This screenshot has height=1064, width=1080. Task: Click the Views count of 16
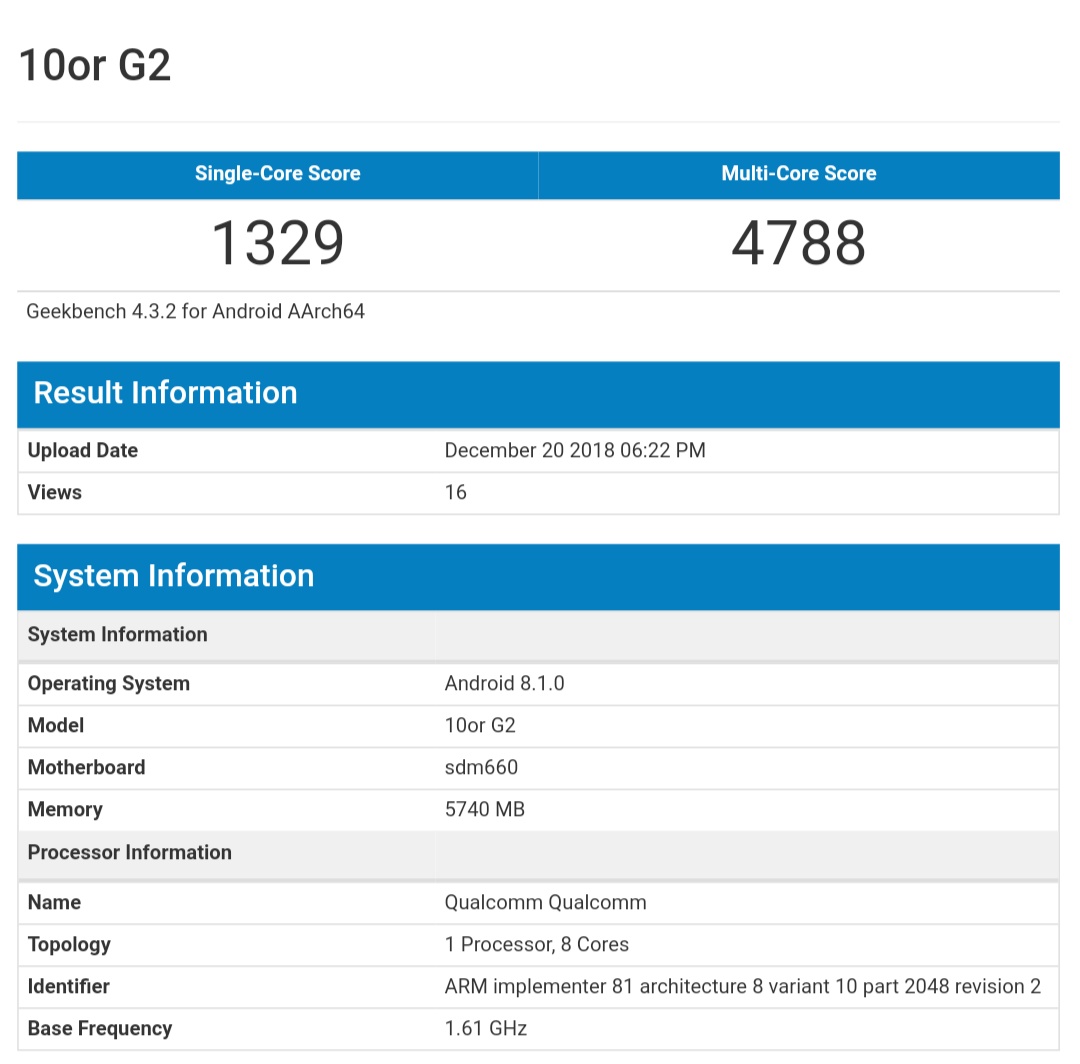455,492
